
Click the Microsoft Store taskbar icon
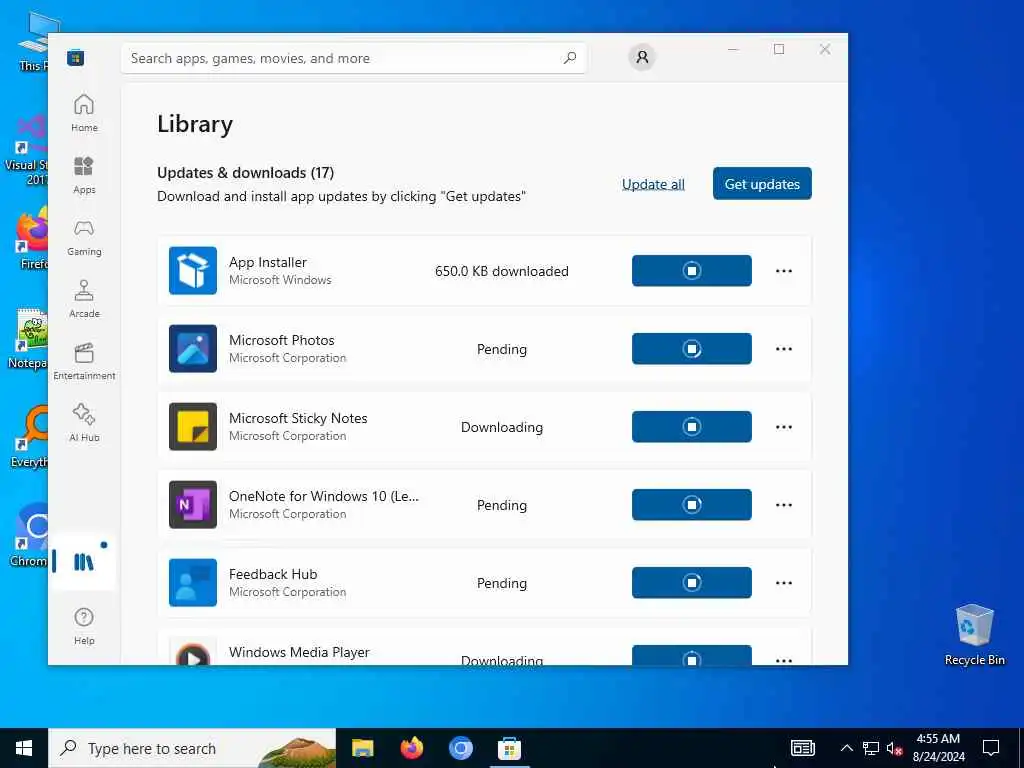click(x=509, y=748)
